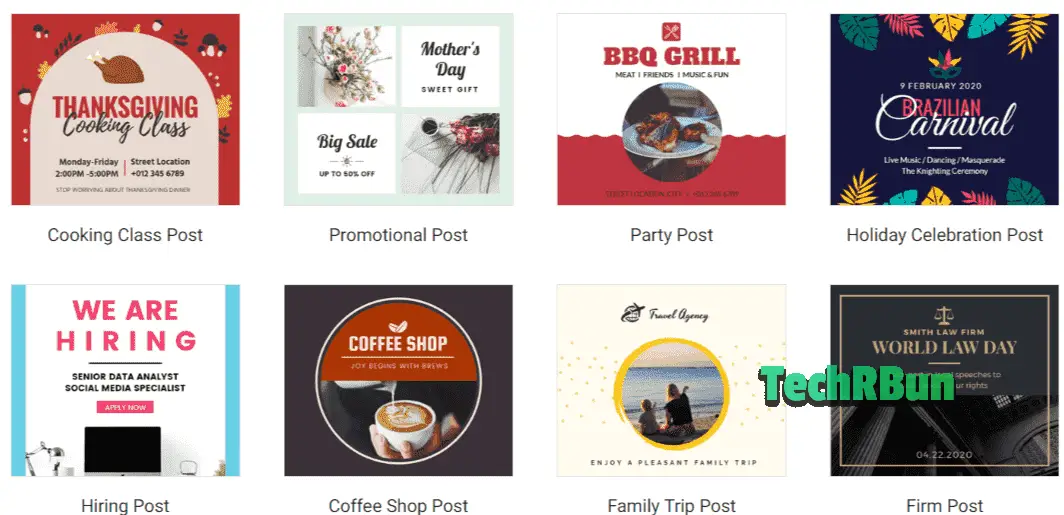Click the roast turkey icon on Thanksgiving template
This screenshot has height=515, width=1064.
[x=121, y=67]
